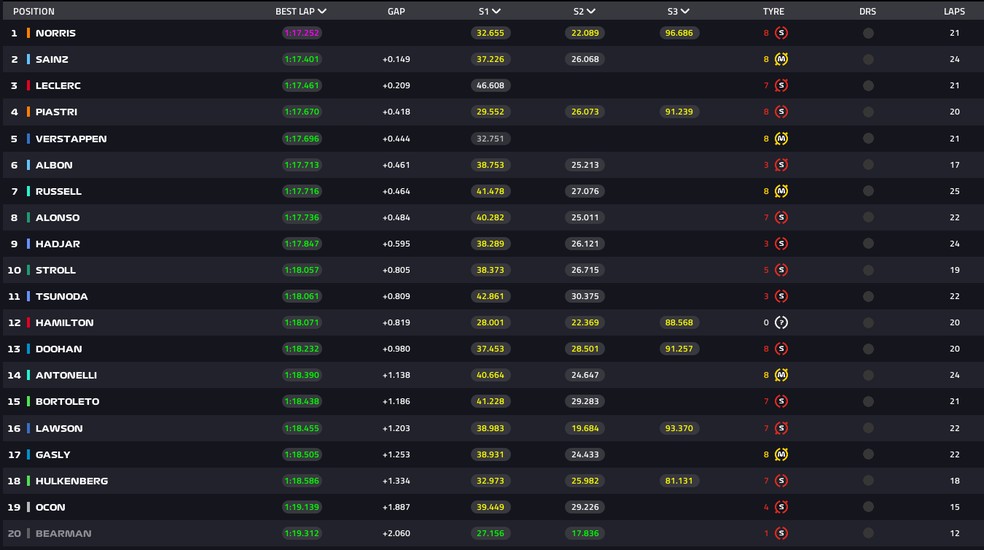Click Verstappen's medium tyre icon
This screenshot has height=550, width=984.
pos(781,139)
